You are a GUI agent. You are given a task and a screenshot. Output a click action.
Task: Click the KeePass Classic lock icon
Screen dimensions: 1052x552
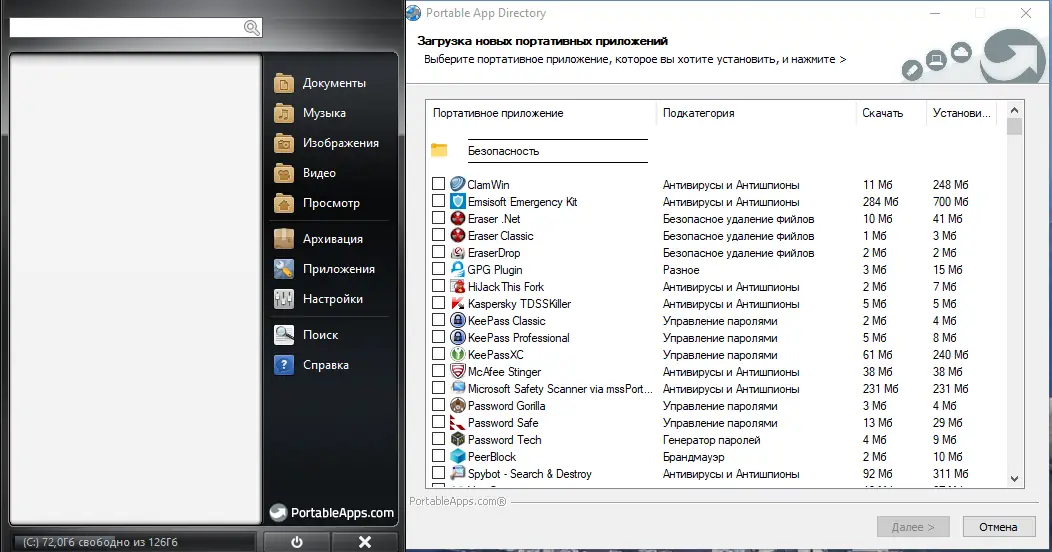point(458,320)
